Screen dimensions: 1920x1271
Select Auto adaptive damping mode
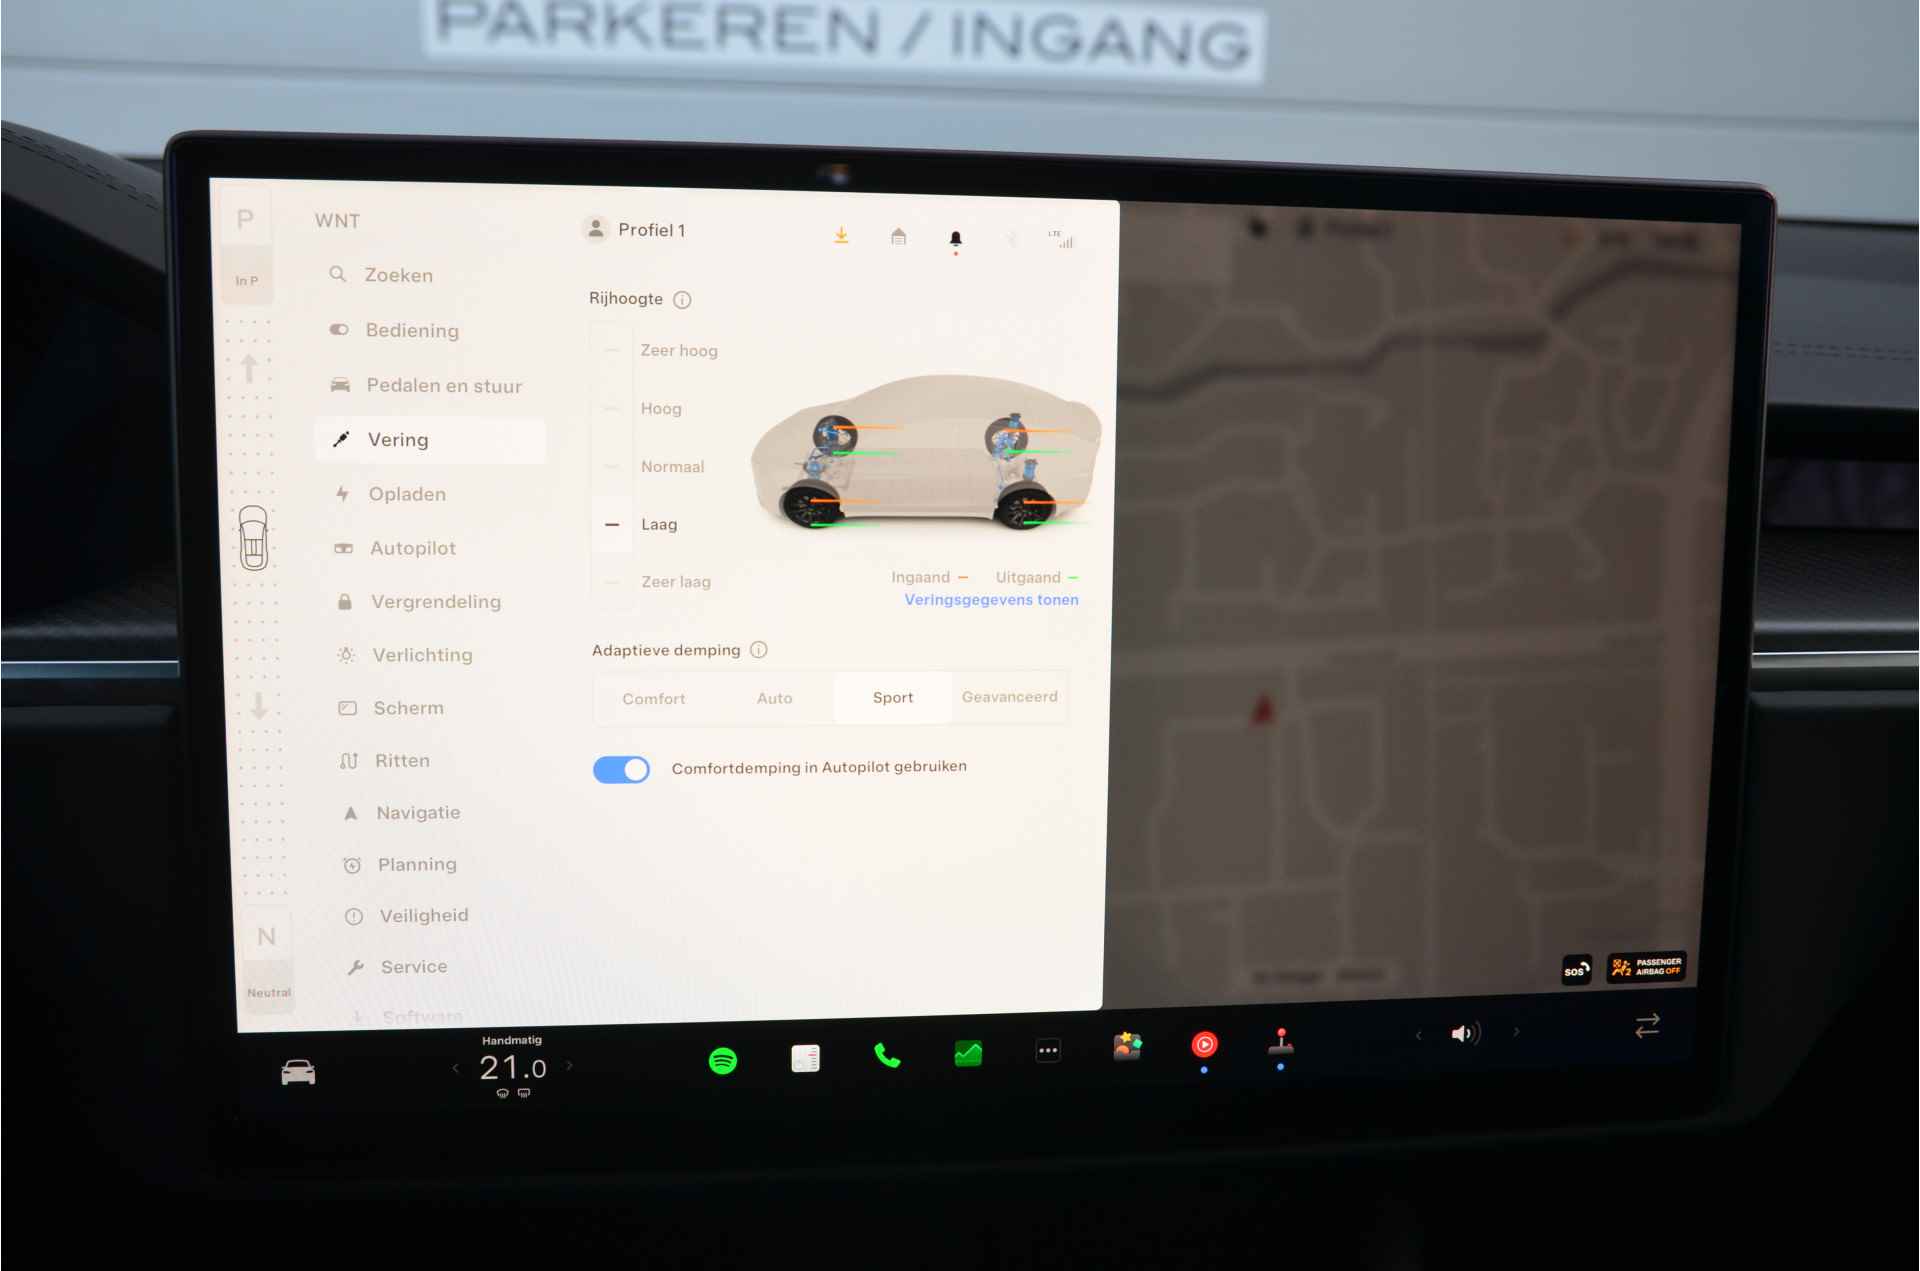(x=778, y=695)
